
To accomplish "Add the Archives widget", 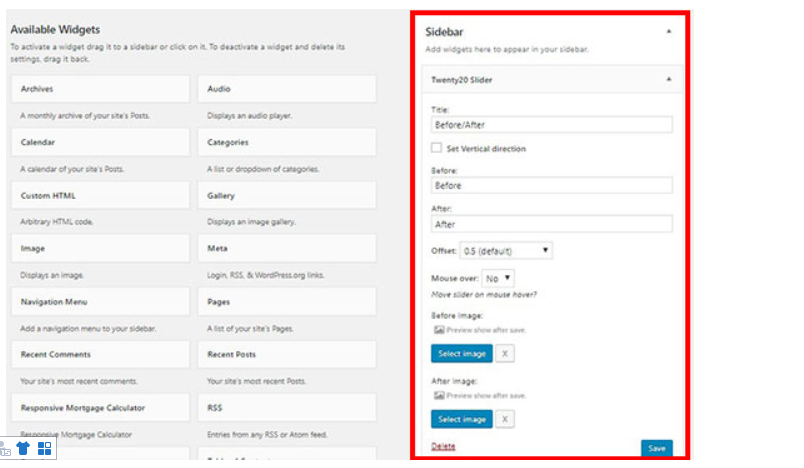I will tap(100, 89).
